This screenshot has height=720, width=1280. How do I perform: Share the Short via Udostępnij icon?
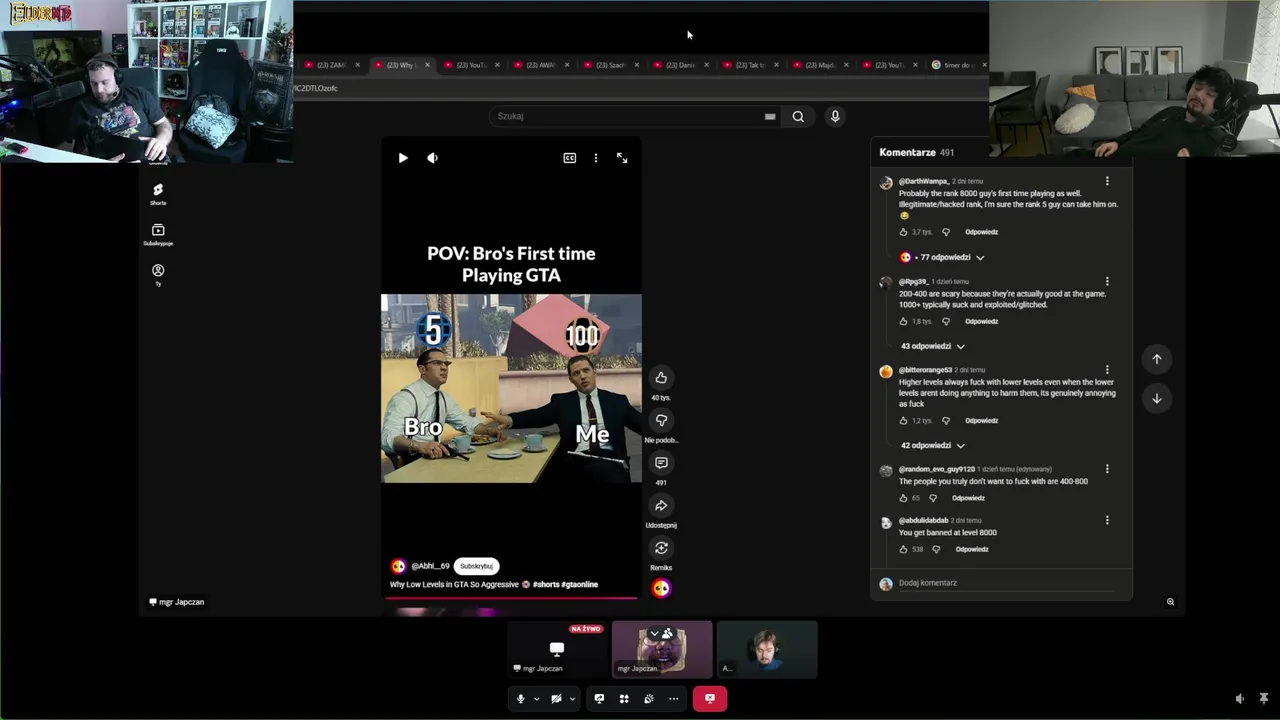661,505
